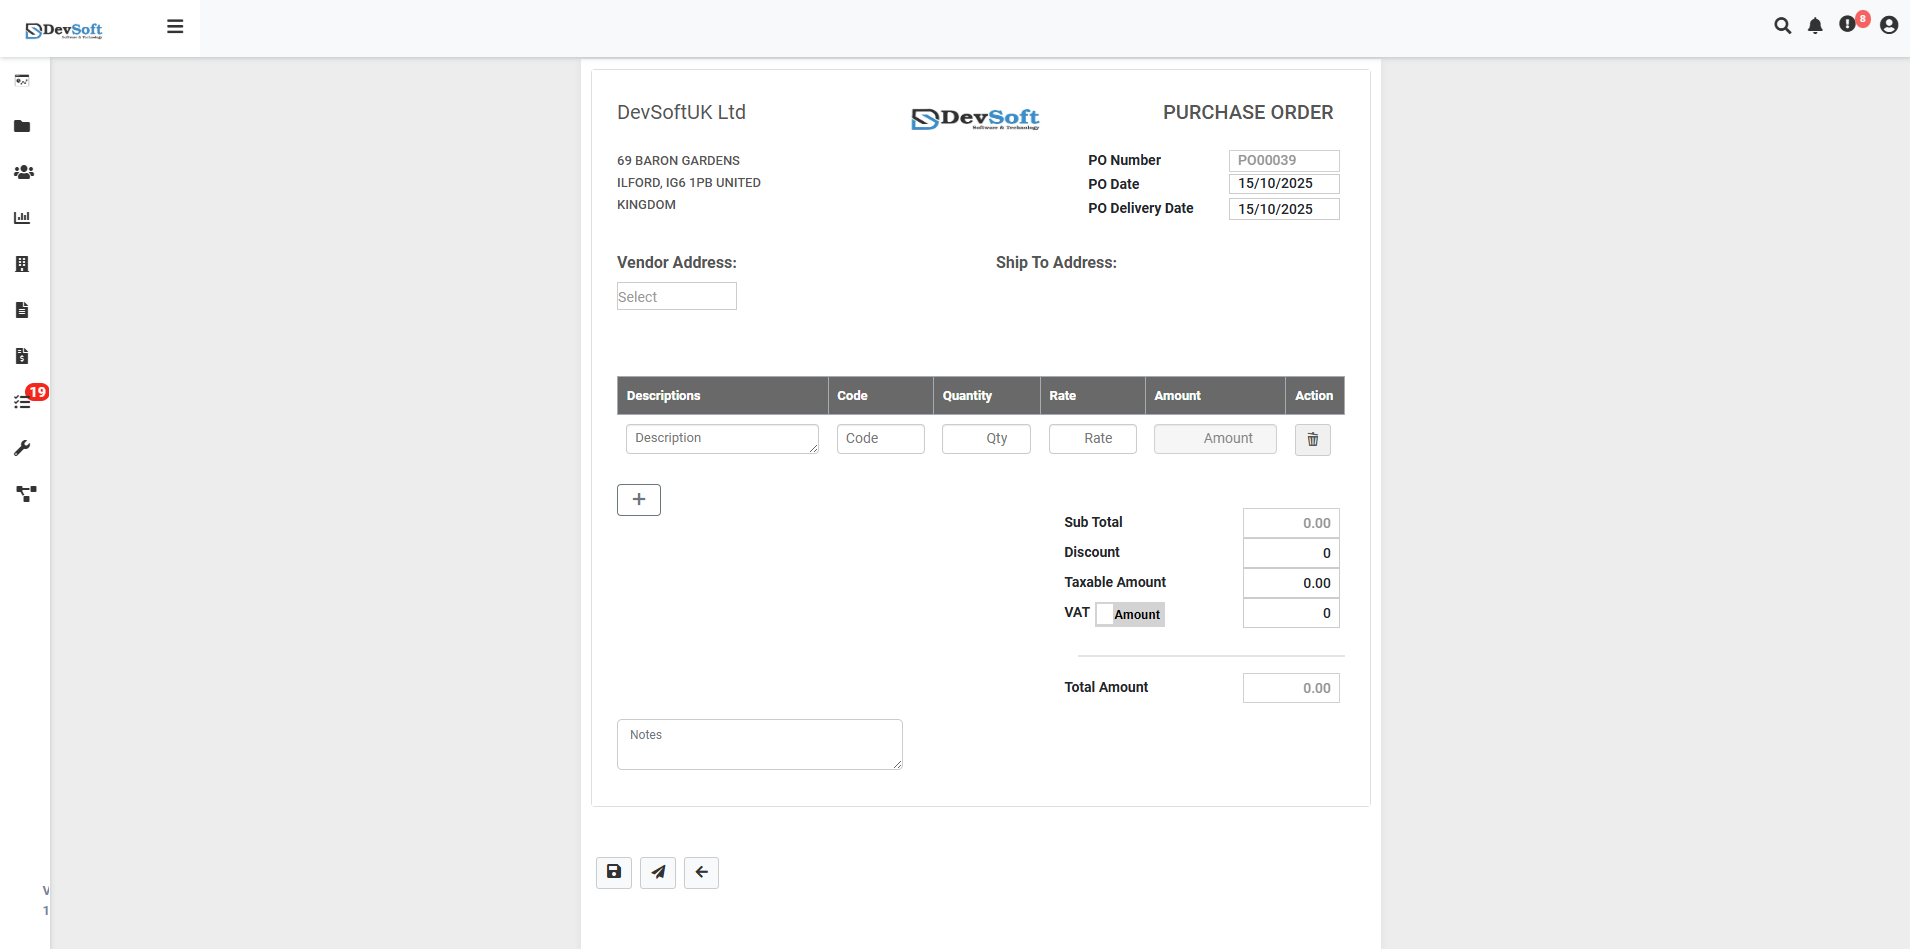Screen dimensions: 1910x949
Task: Click inside the Notes text area
Action: pos(758,744)
